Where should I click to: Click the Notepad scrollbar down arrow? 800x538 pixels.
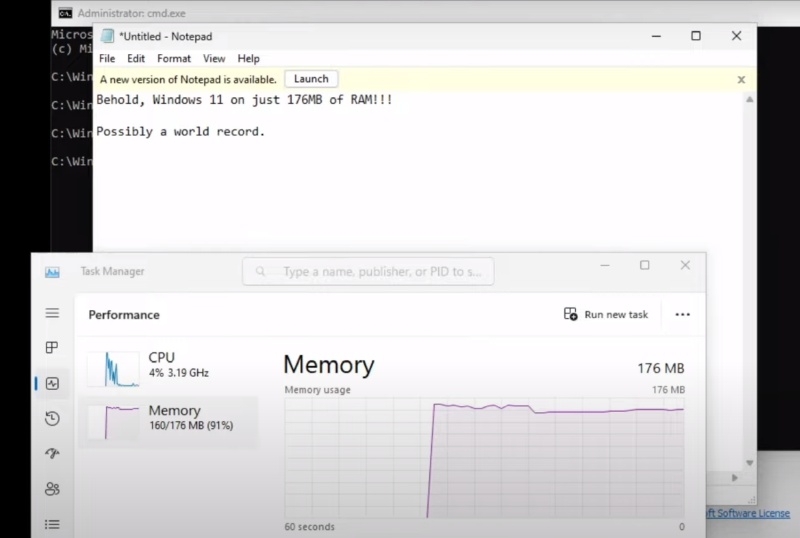749,463
